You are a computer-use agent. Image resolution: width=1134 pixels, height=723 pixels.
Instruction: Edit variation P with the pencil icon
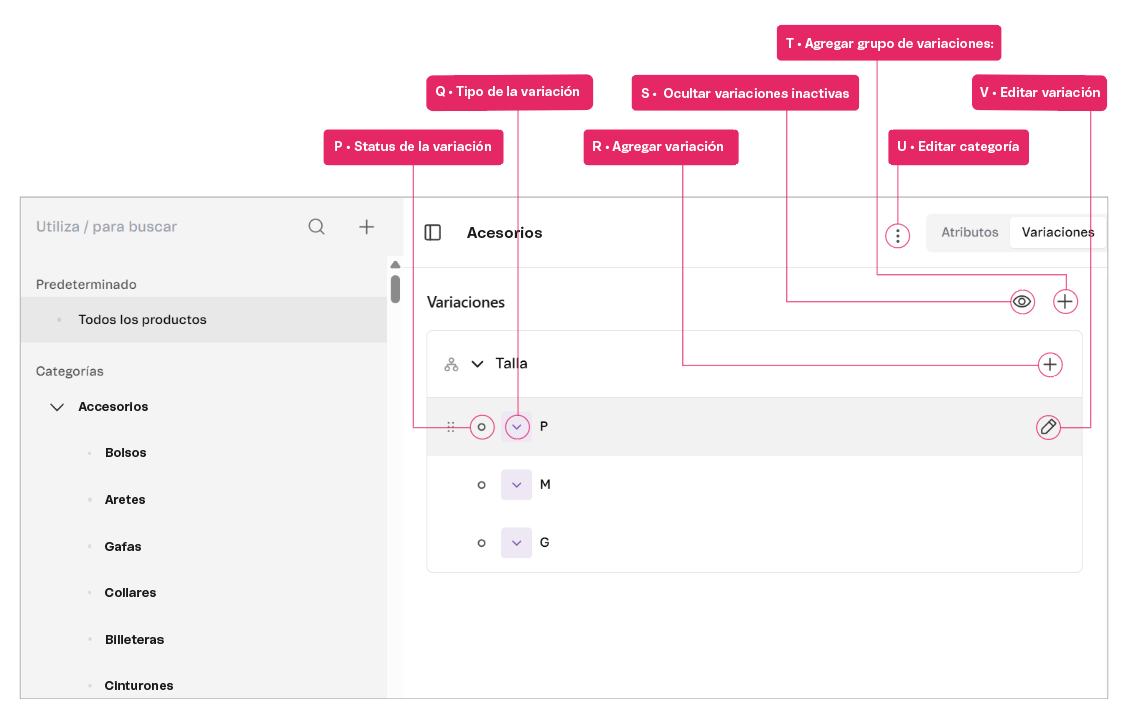(1048, 427)
